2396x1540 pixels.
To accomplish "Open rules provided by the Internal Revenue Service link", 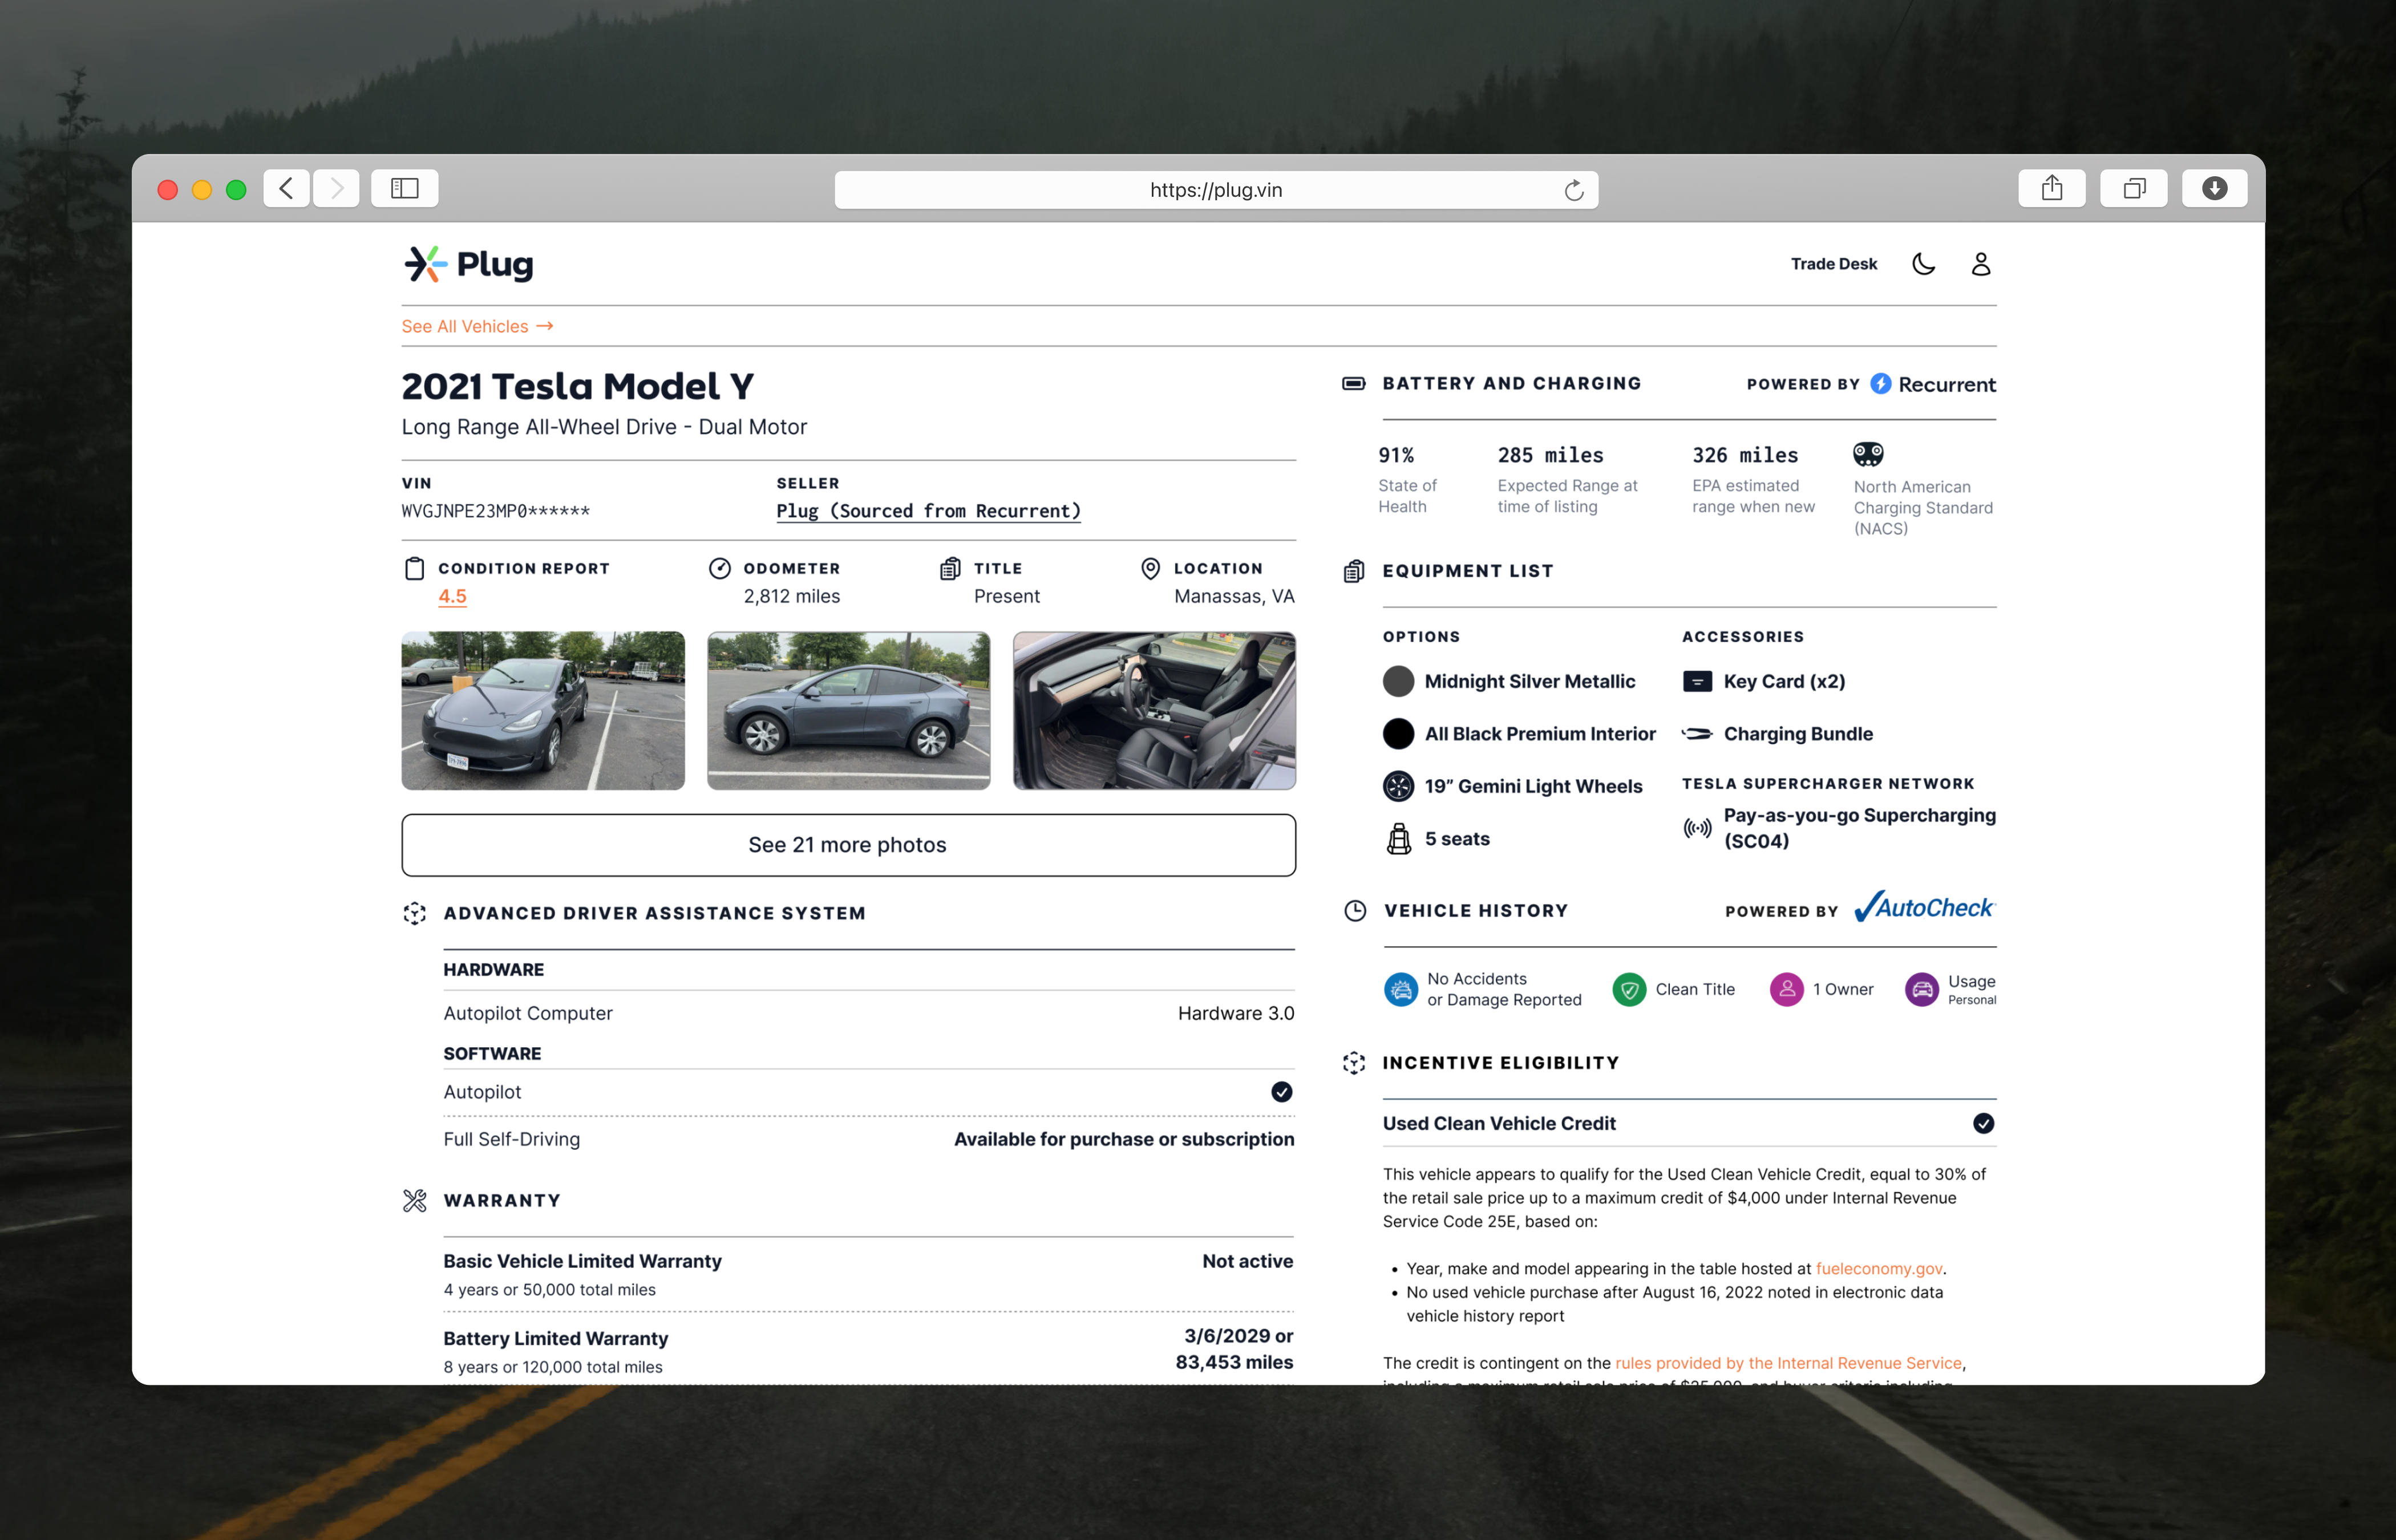I will click(1788, 1363).
